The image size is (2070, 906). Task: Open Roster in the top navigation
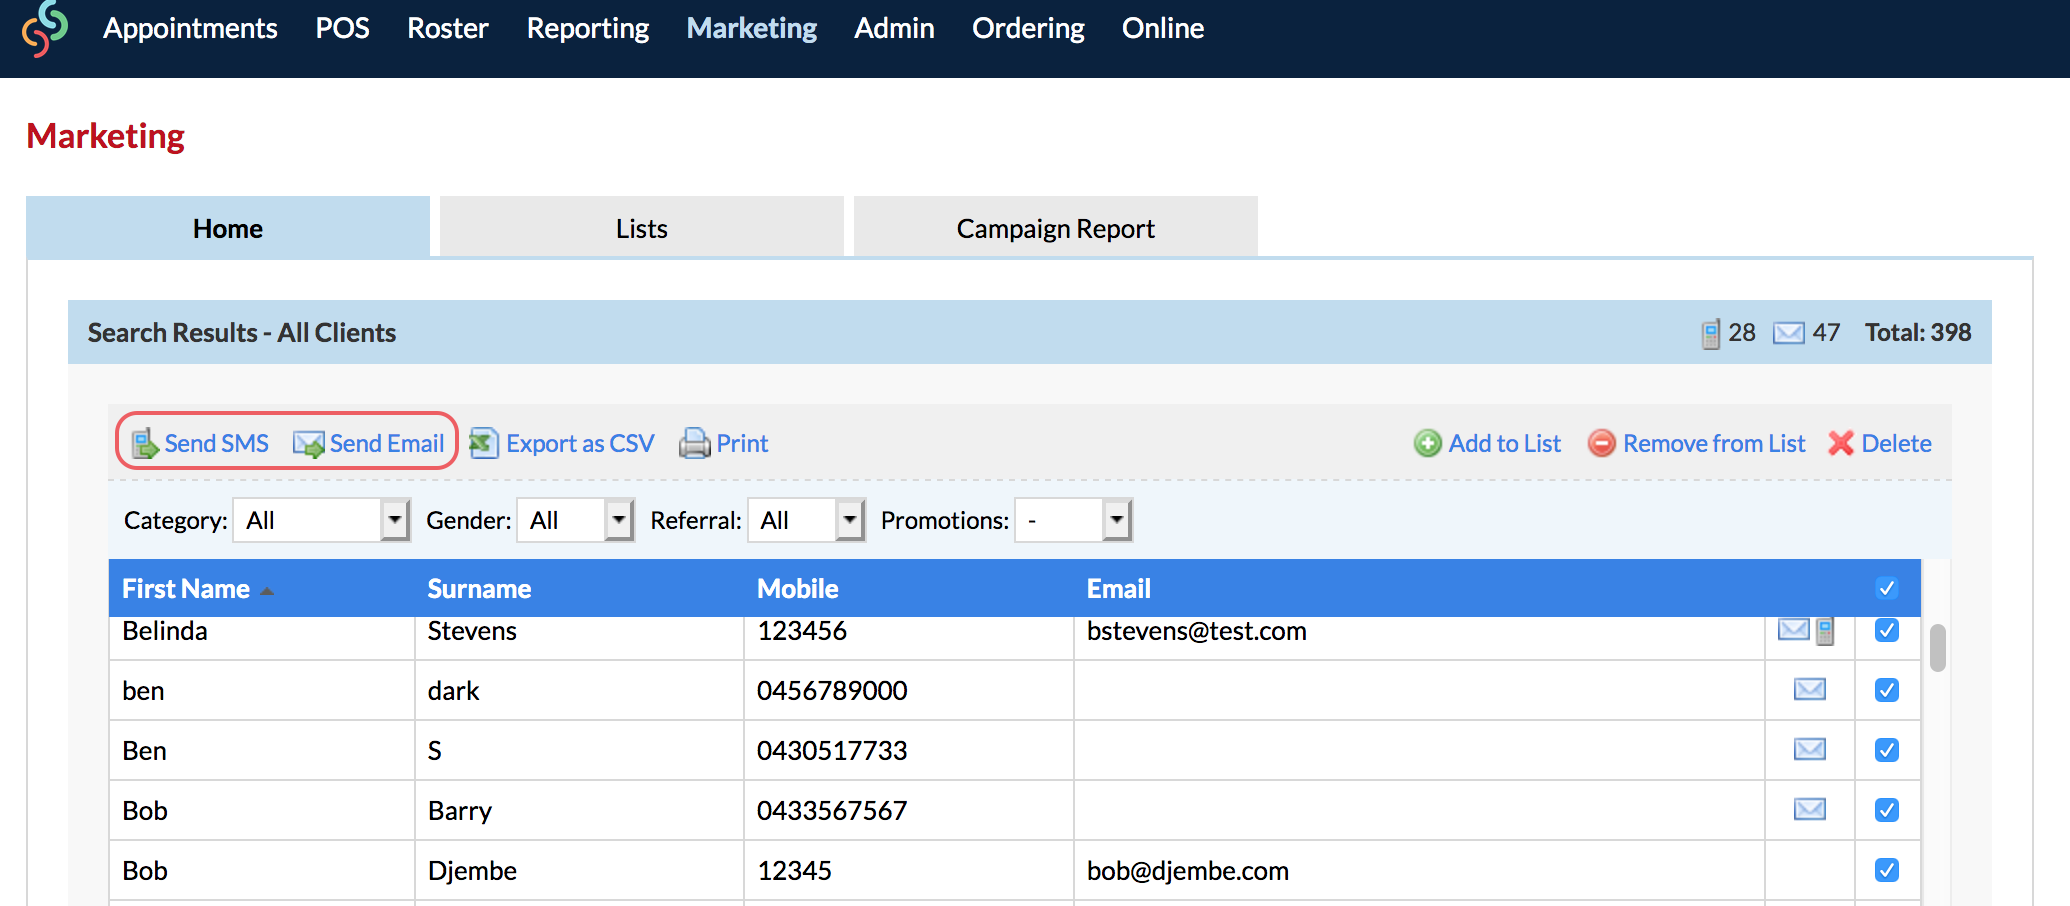pos(447,28)
